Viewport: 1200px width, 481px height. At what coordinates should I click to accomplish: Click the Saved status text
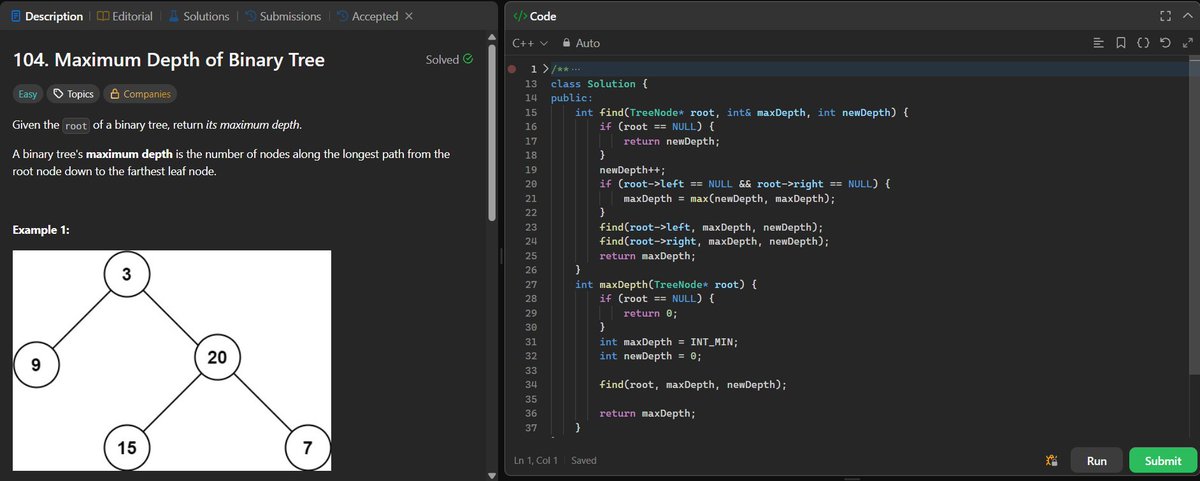[x=584, y=461]
